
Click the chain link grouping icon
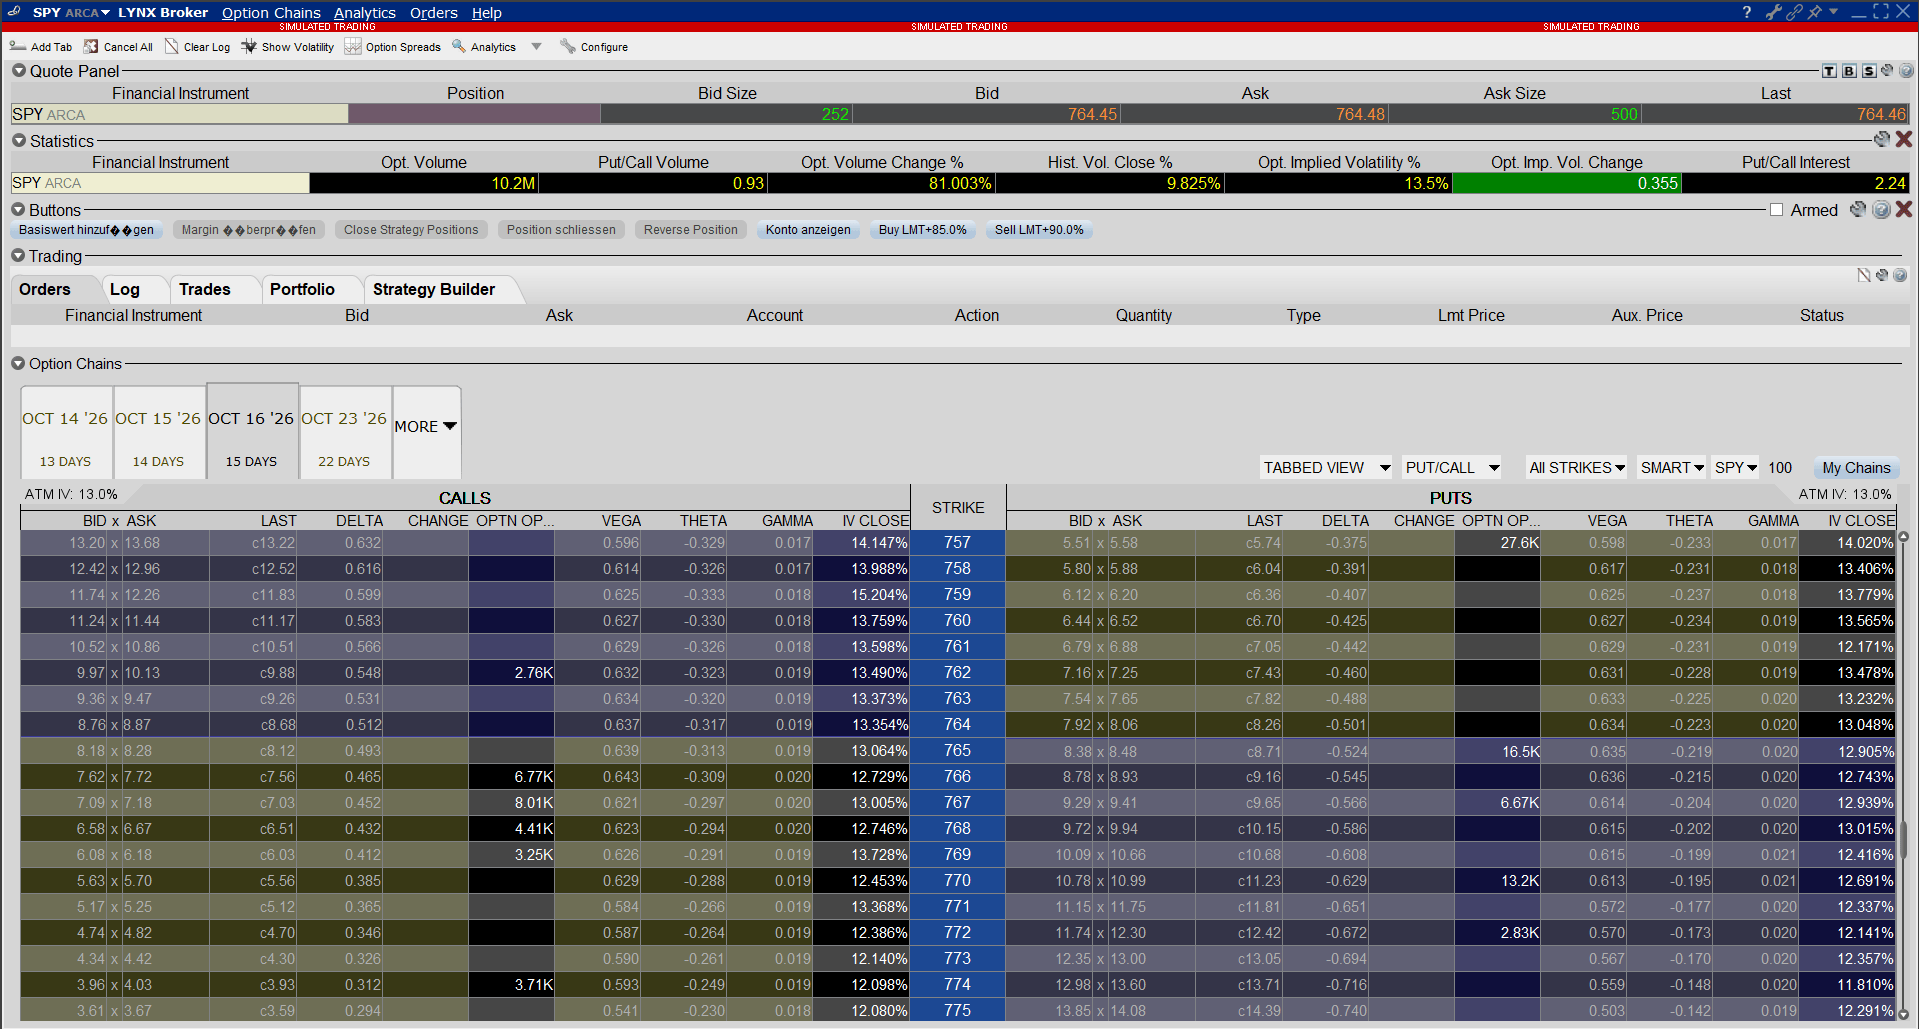click(x=1794, y=12)
